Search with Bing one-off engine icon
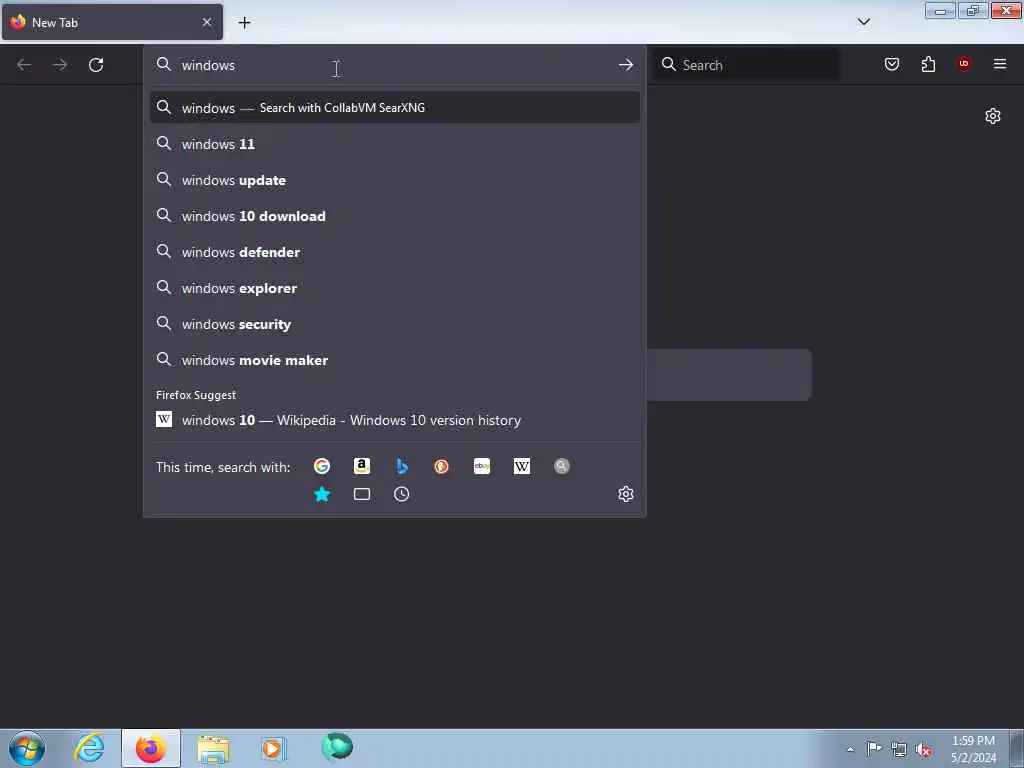Viewport: 1024px width, 768px height. pyautogui.click(x=402, y=466)
